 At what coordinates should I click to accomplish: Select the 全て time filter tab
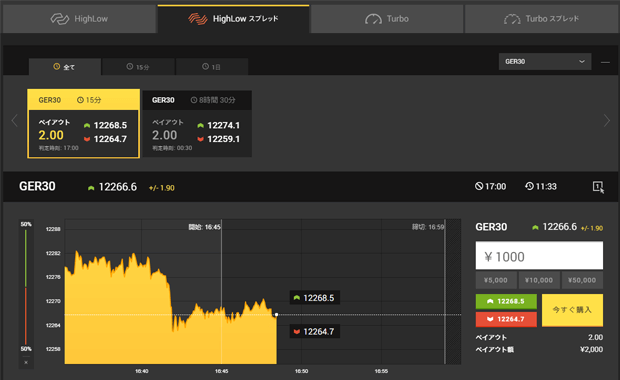click(x=64, y=67)
